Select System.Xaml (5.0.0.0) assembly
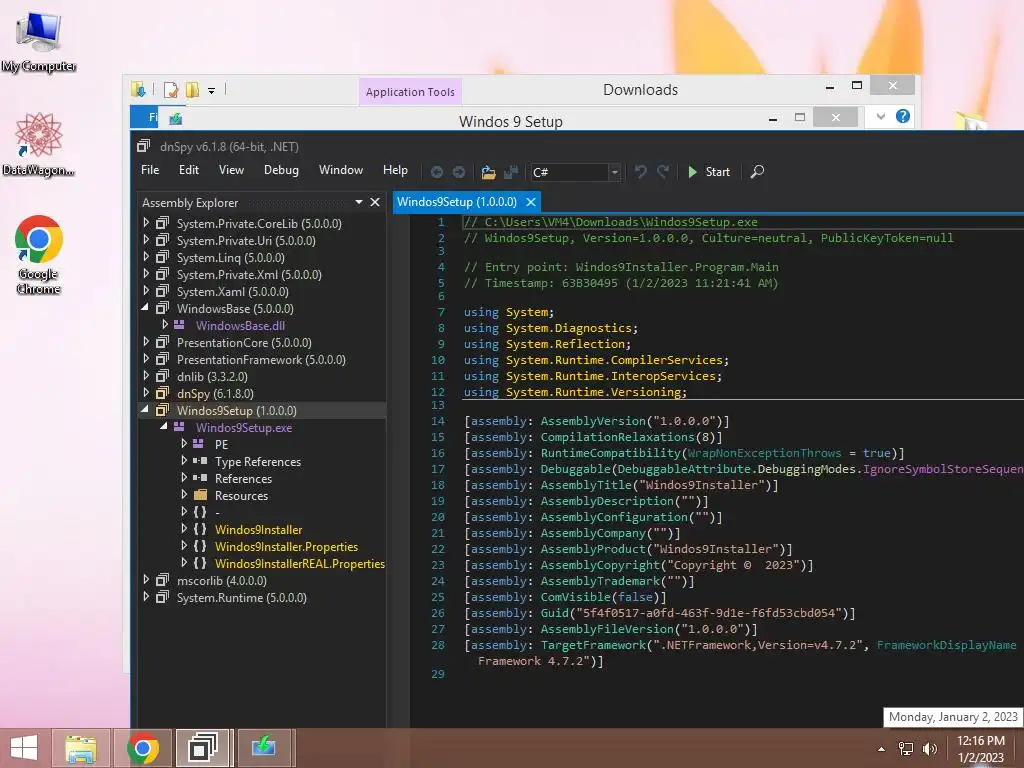This screenshot has height=768, width=1024. coord(232,292)
